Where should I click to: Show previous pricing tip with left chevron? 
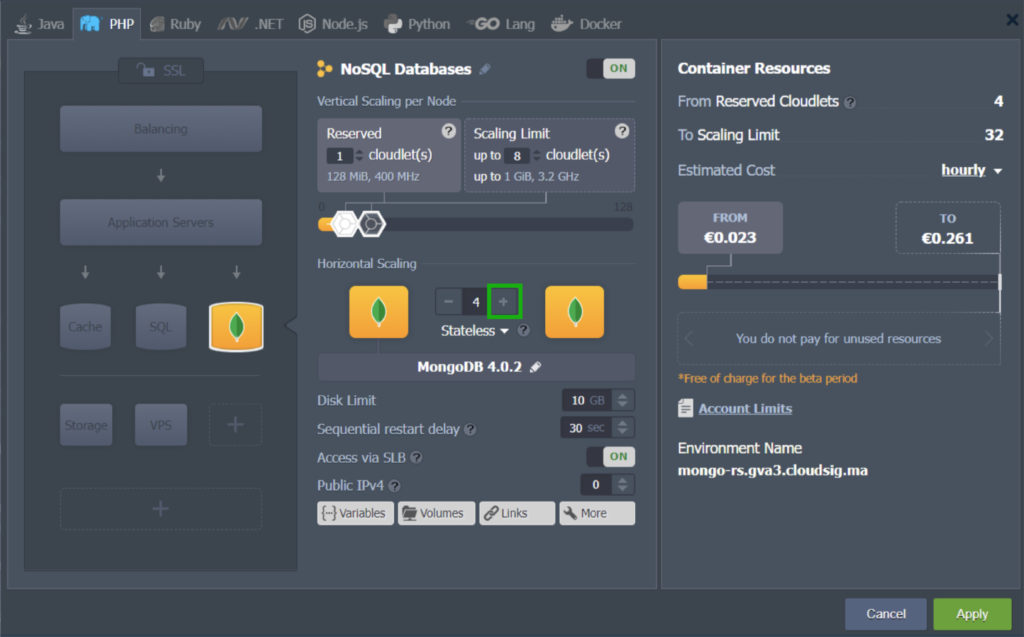(x=689, y=338)
